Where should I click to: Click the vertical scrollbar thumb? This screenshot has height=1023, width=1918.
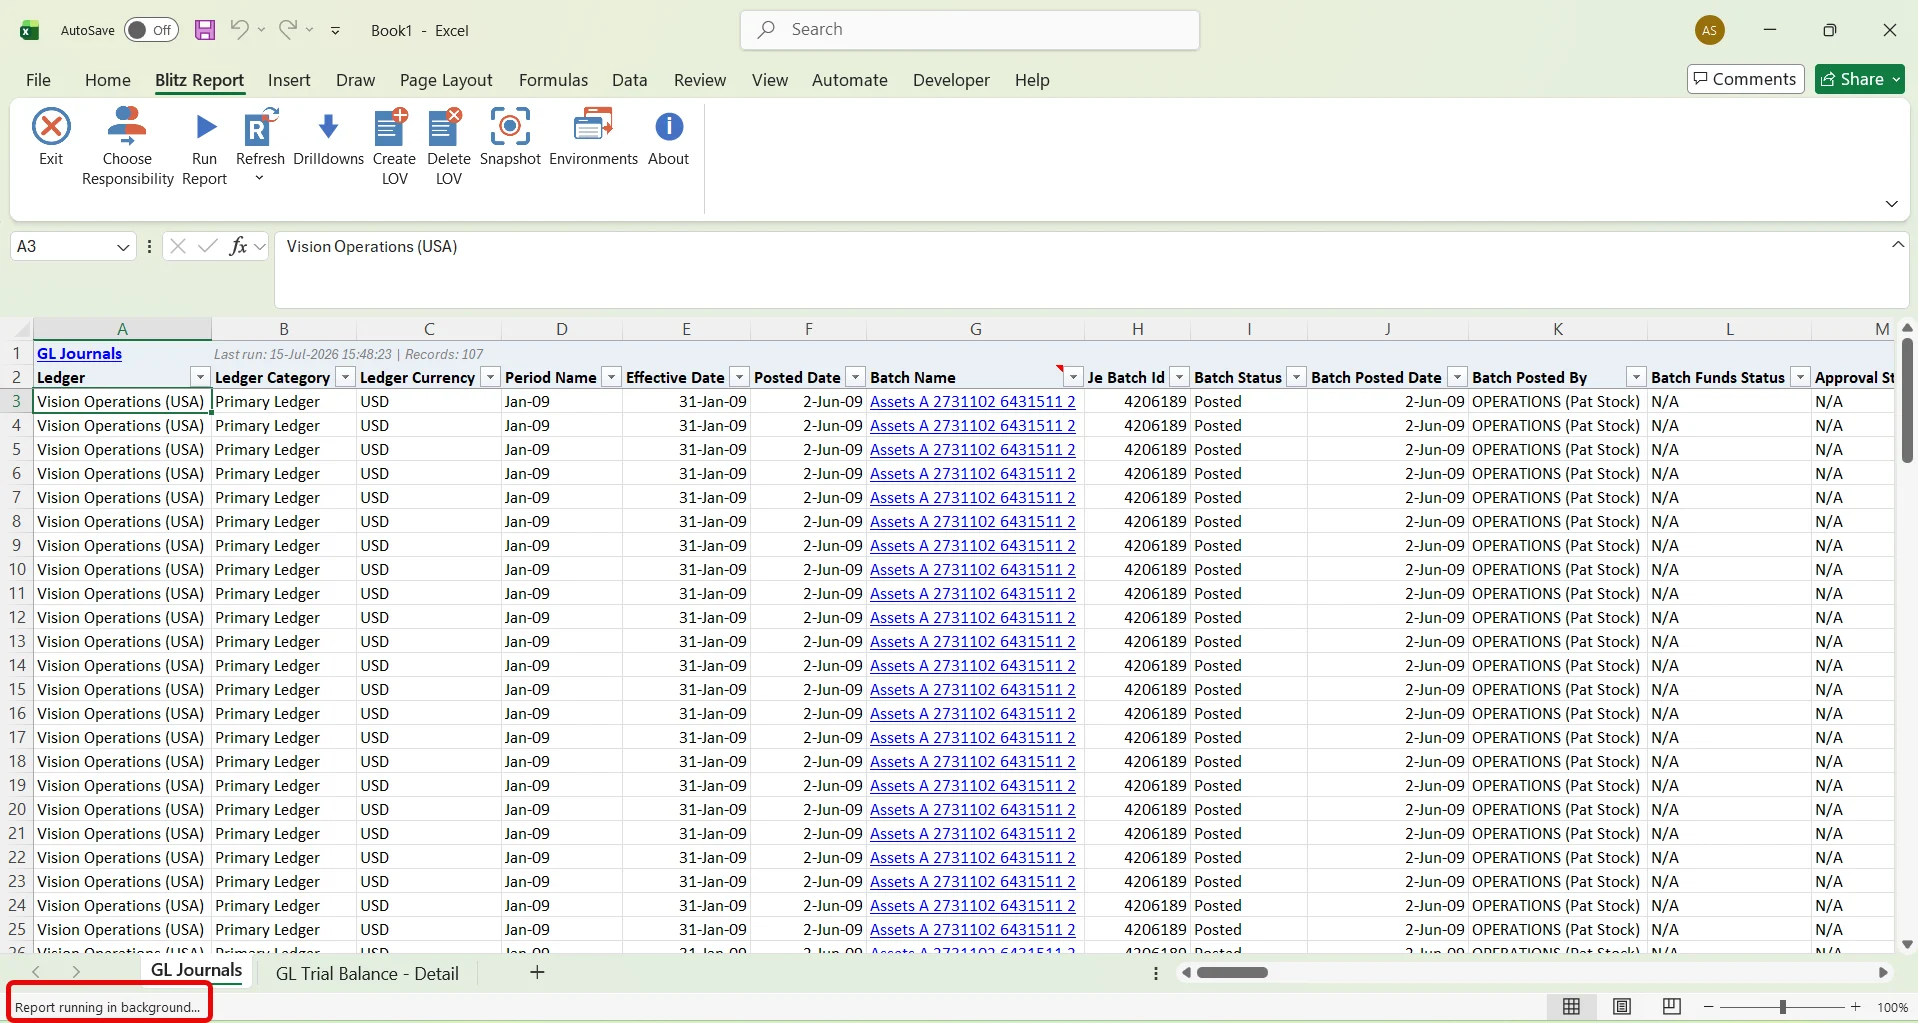click(x=1907, y=400)
